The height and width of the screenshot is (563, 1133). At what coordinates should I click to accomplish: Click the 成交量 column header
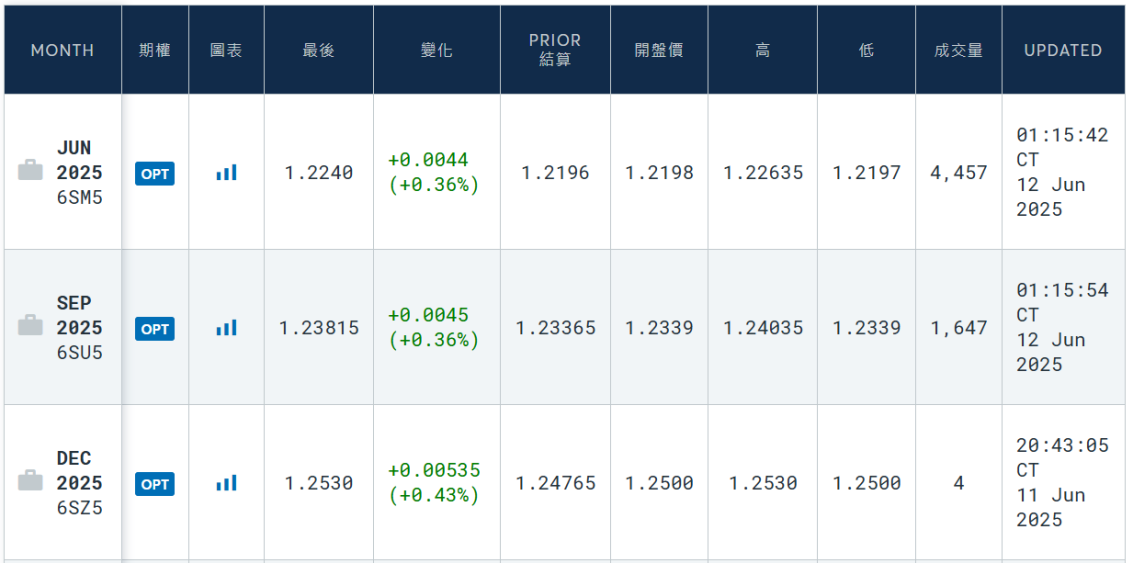point(958,50)
